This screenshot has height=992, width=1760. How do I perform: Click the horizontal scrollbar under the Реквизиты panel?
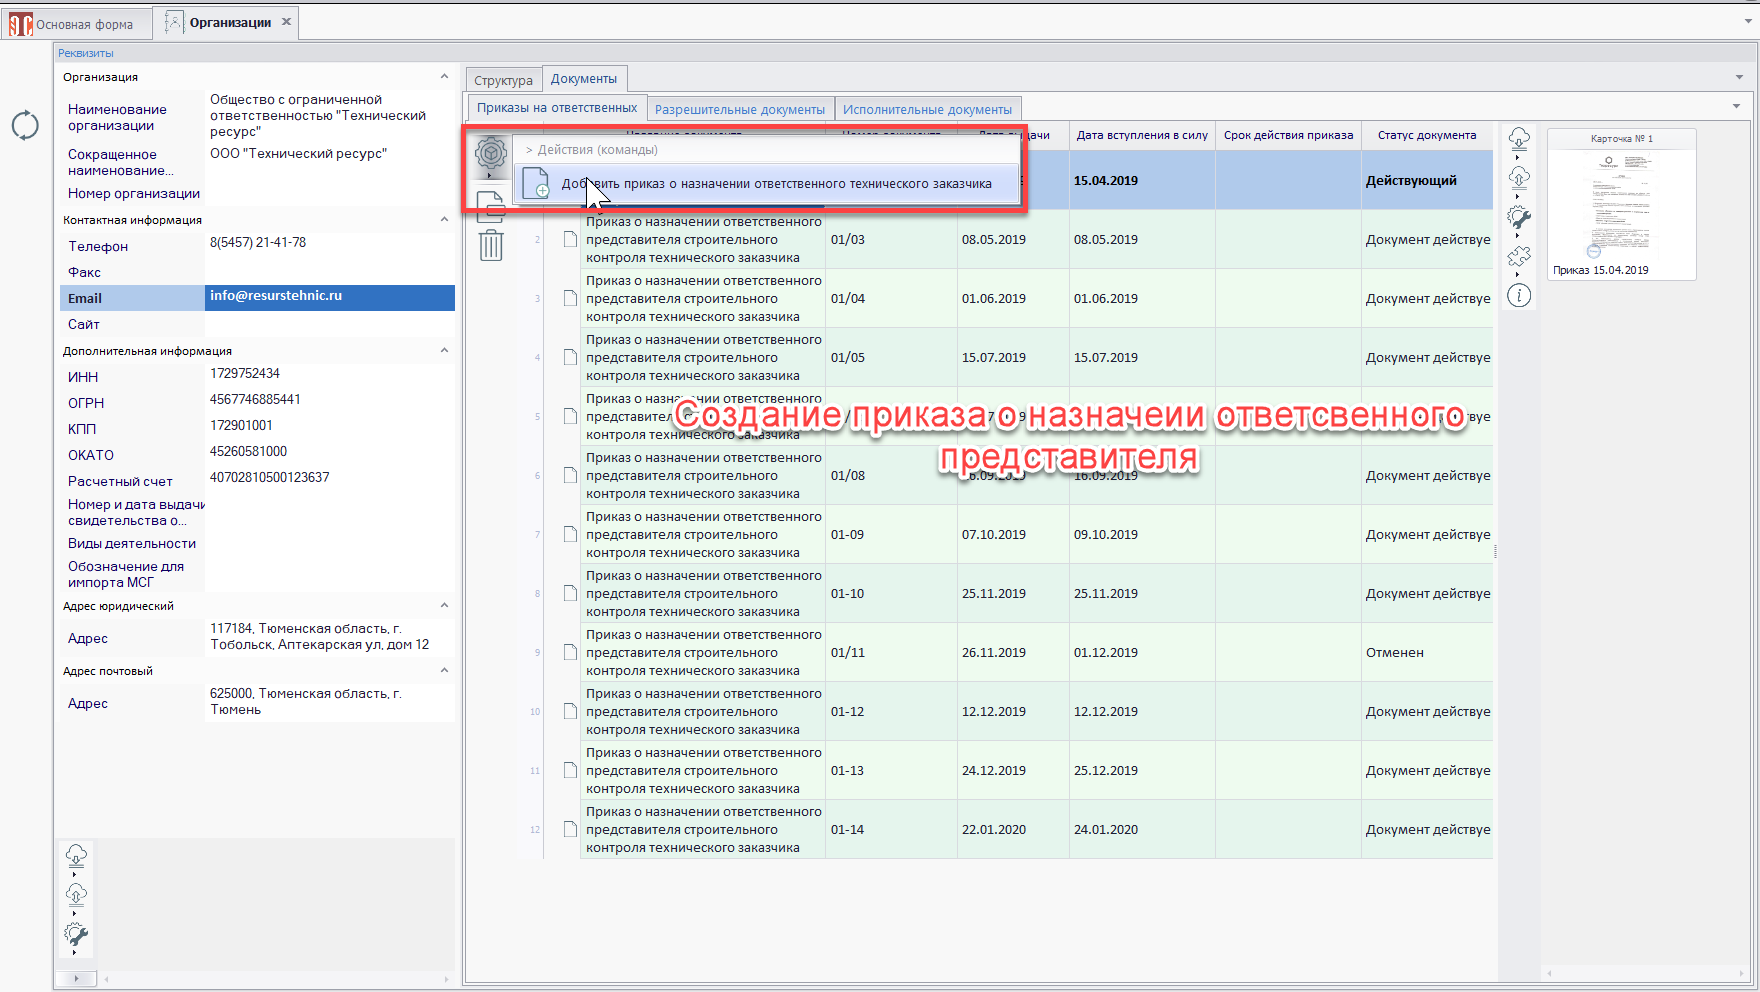point(277,979)
